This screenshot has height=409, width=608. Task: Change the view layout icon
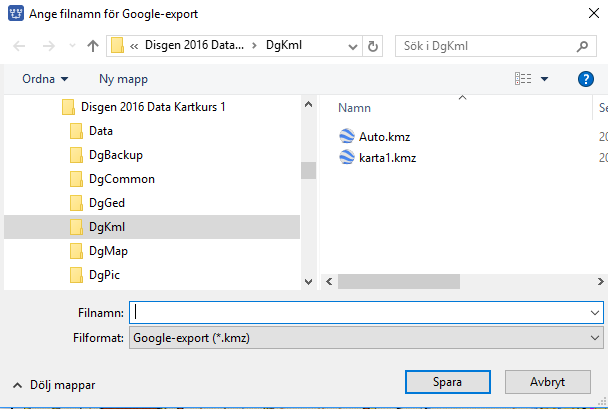click(523, 79)
